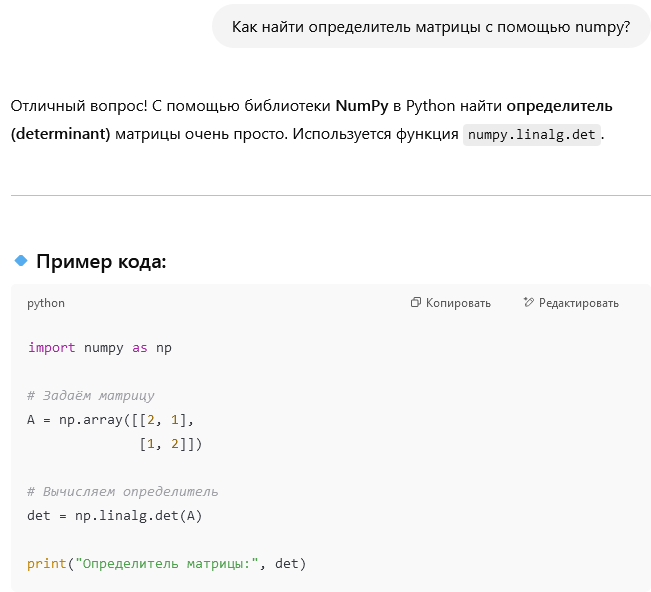The height and width of the screenshot is (592, 651).
Task: Click the blue diamond icon beside Пример кода
Action: (20, 261)
